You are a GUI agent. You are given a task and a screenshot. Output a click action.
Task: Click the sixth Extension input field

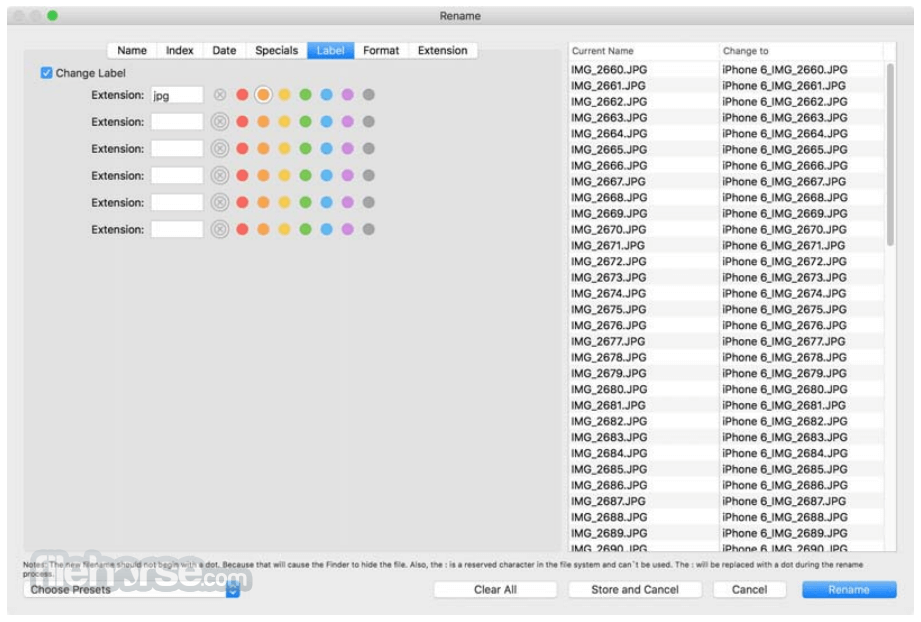tap(177, 229)
